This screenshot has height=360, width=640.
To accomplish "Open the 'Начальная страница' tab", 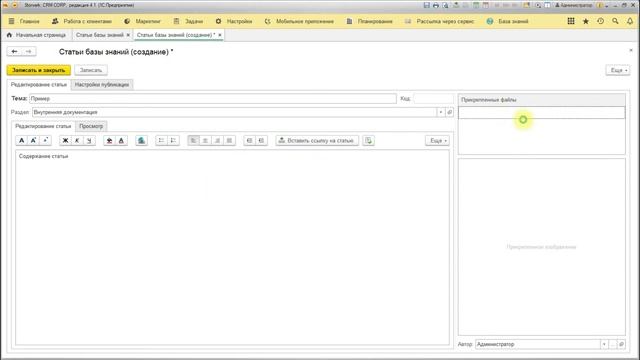I will coord(36,35).
